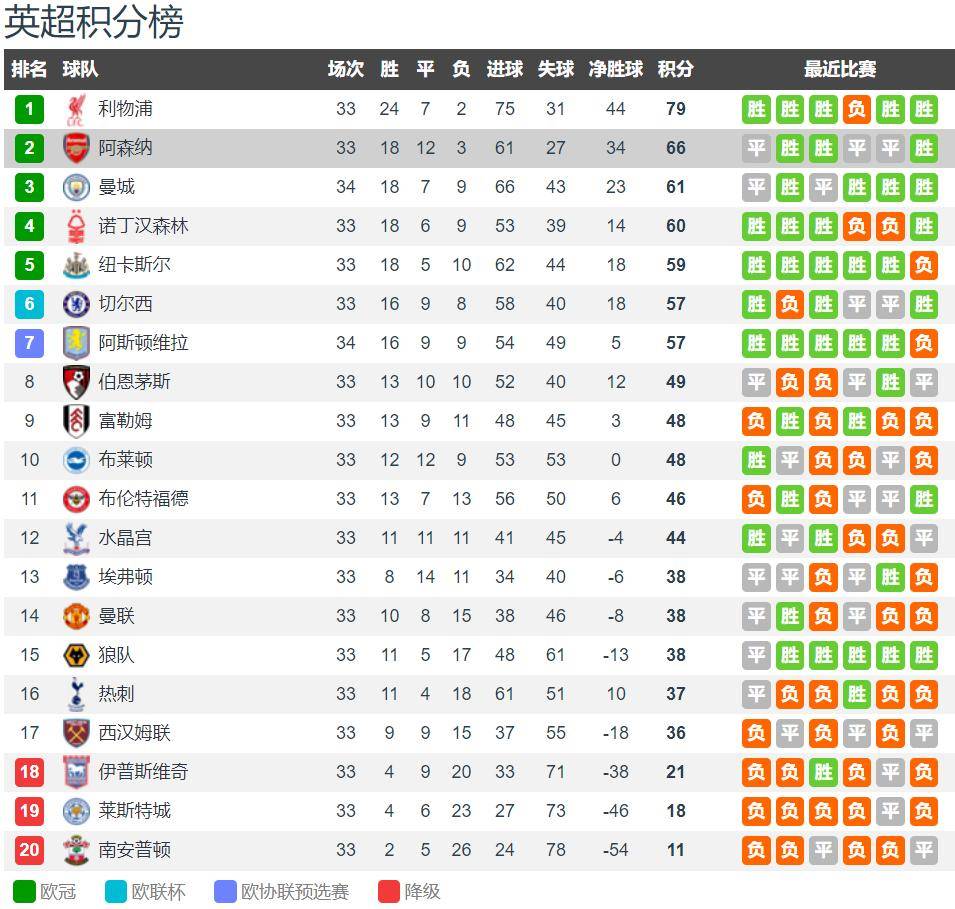The width and height of the screenshot is (955, 909).
Task: Open team link 阿斯顿维拉
Action: pos(143,343)
